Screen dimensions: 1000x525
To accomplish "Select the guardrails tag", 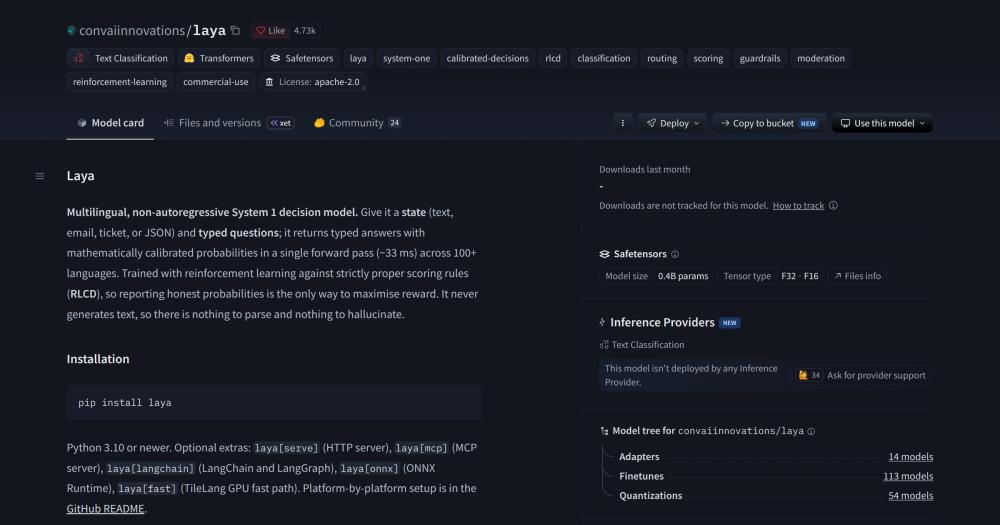I will (760, 58).
